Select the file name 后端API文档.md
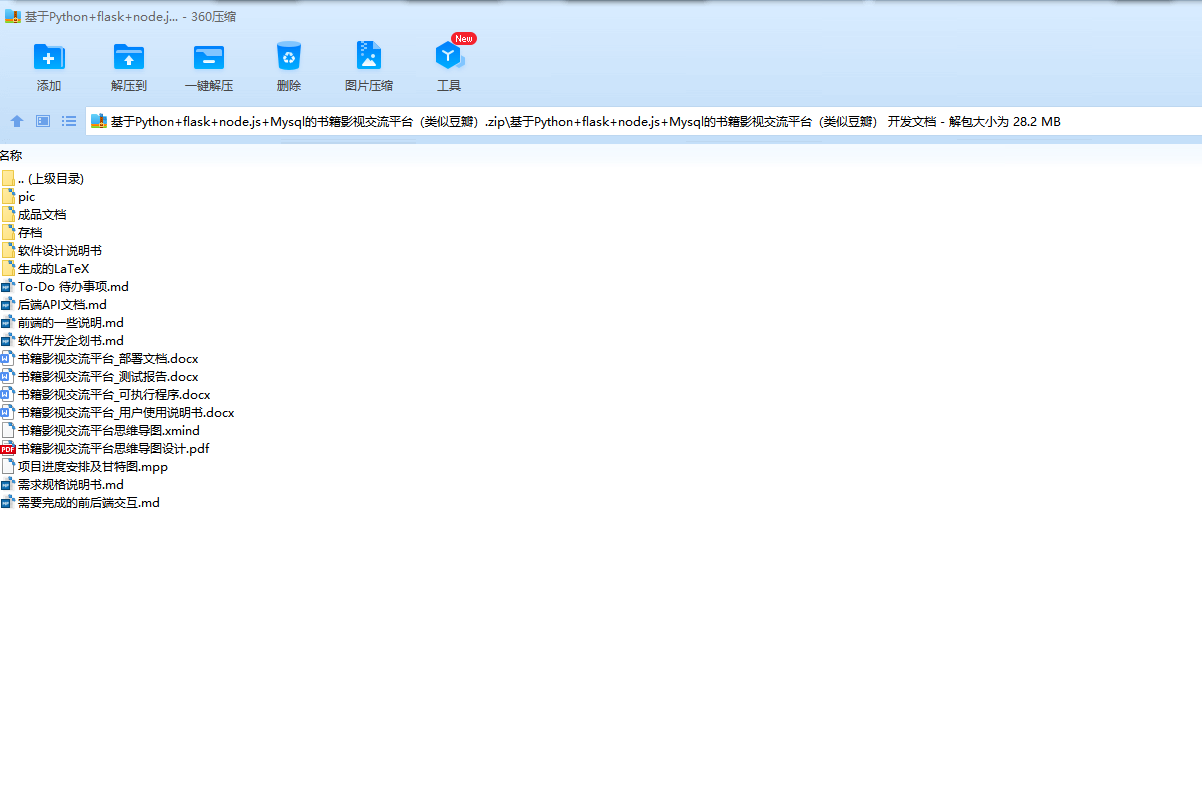This screenshot has width=1202, height=790. click(x=62, y=305)
